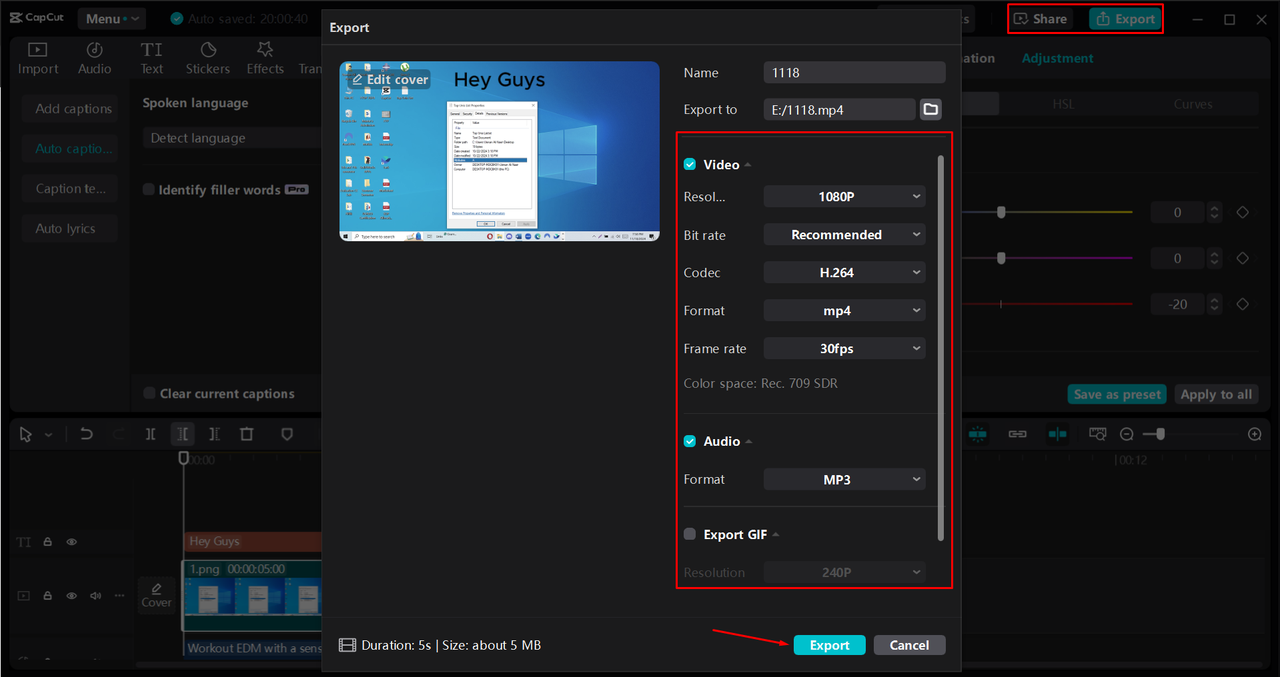Uncheck the Video export checkbox
This screenshot has width=1280, height=677.
click(x=690, y=164)
